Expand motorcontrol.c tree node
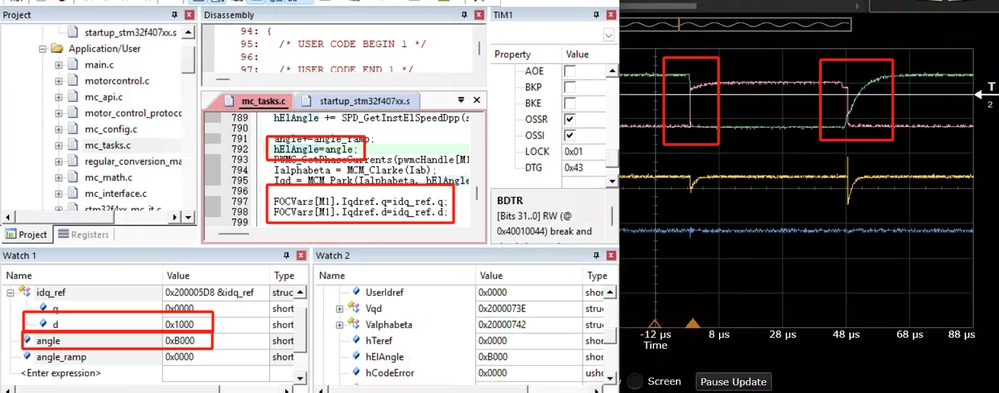999x393 pixels. (x=59, y=81)
